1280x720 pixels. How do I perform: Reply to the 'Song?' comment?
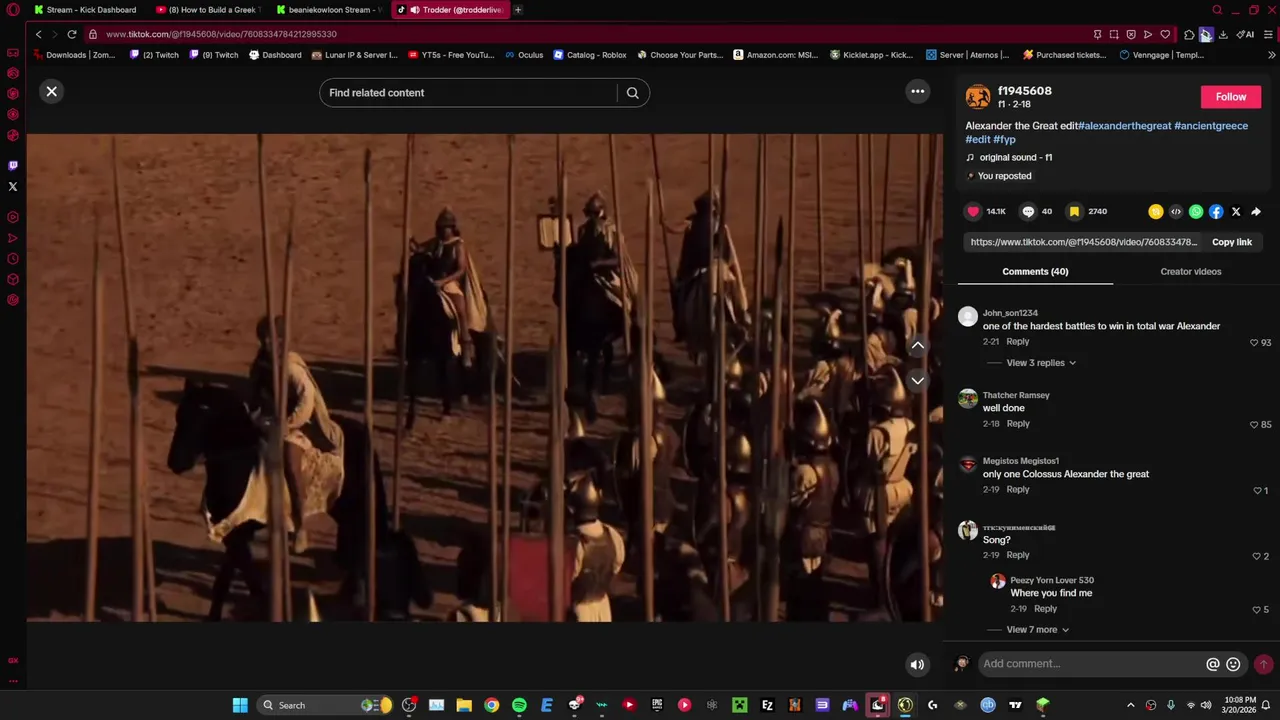coord(1018,555)
